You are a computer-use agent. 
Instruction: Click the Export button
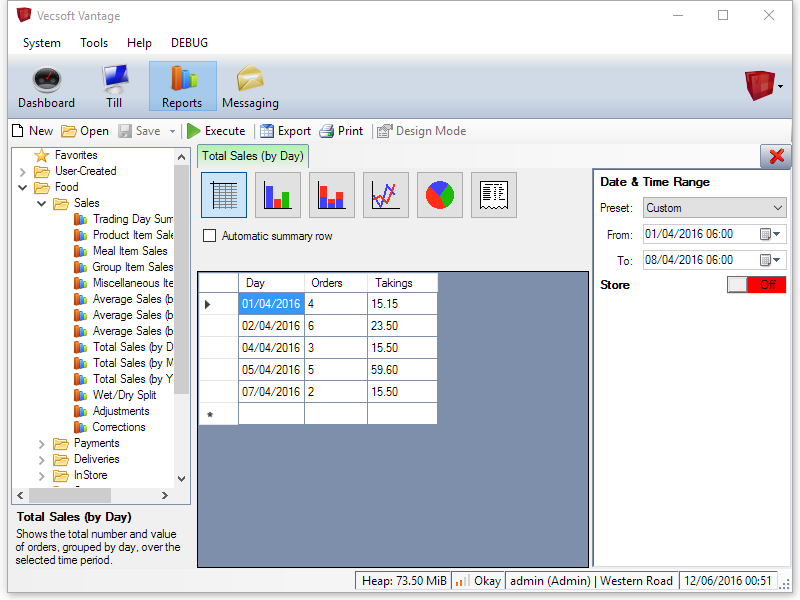pos(286,131)
